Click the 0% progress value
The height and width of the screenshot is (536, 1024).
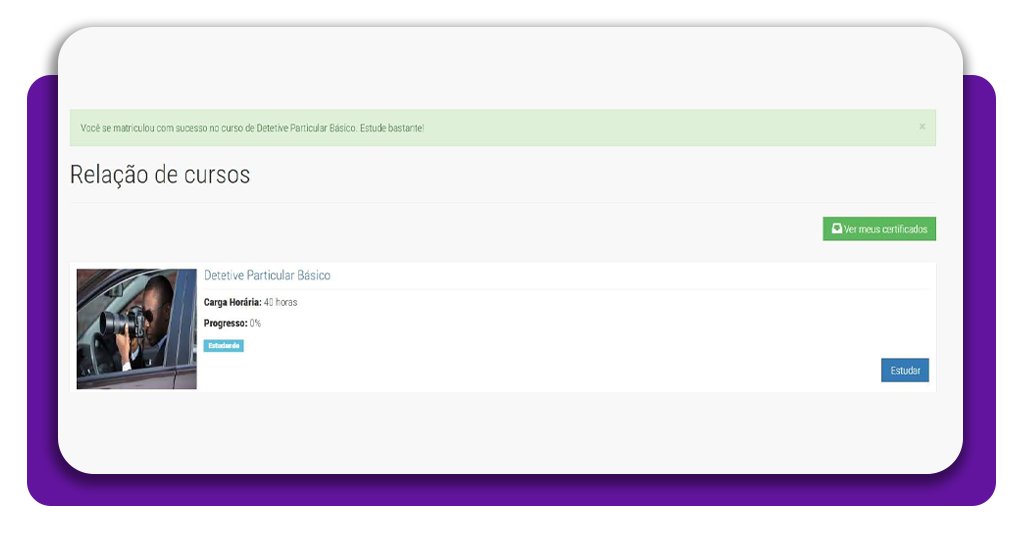[x=255, y=324]
